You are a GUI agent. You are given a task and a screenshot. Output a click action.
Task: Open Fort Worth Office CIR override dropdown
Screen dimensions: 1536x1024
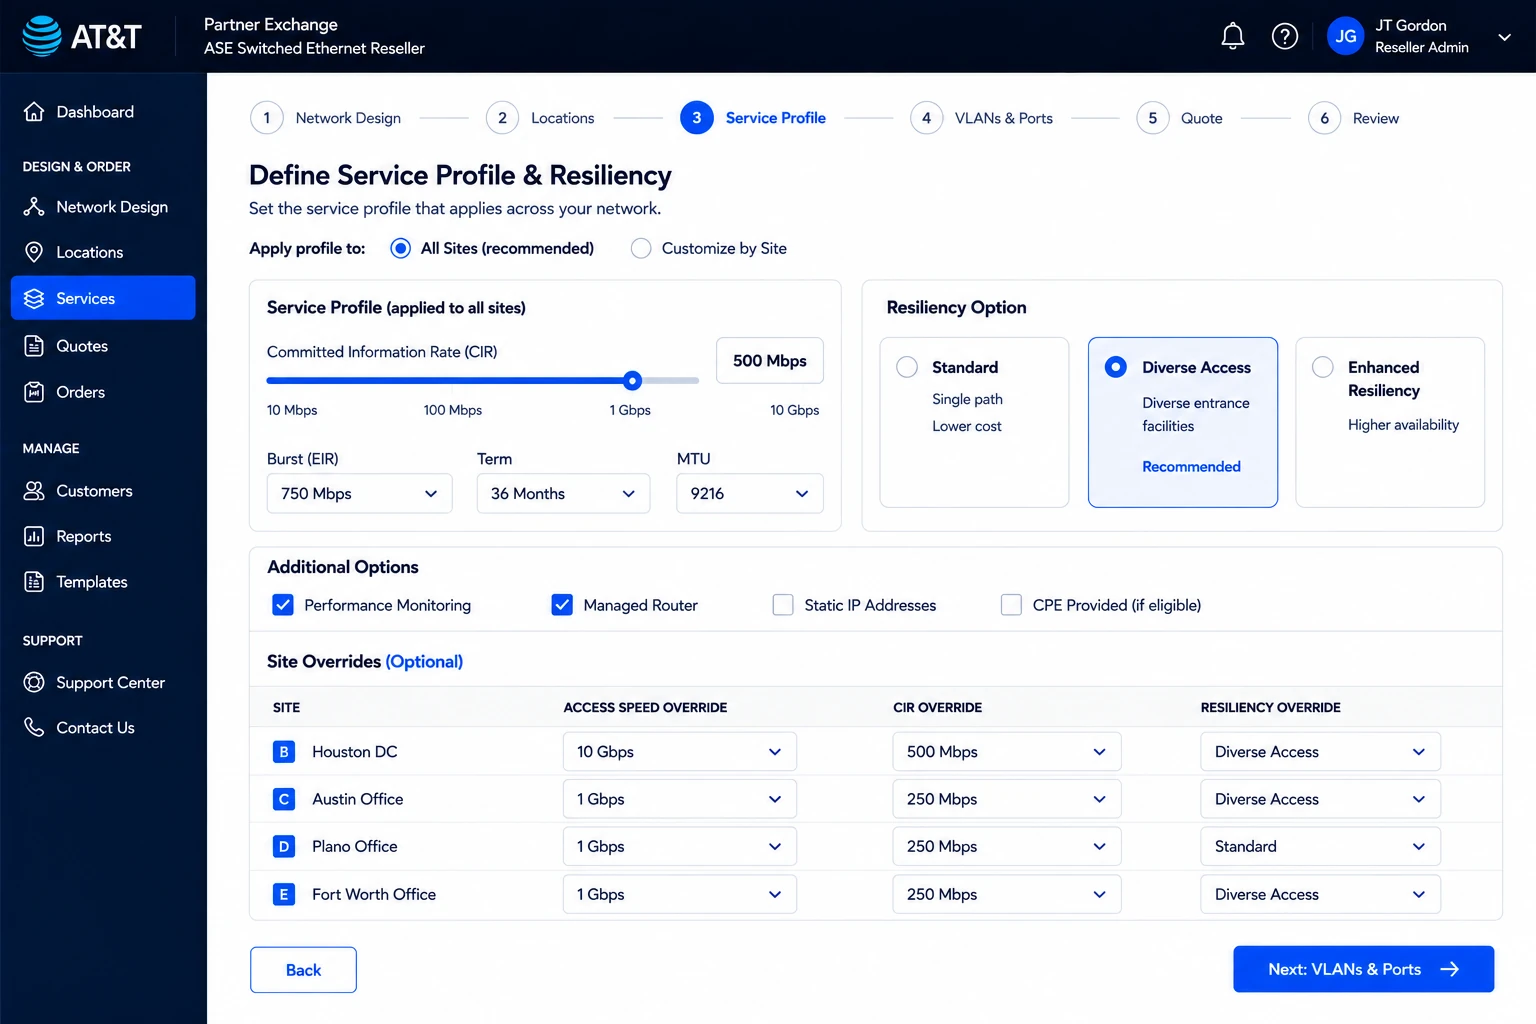[1007, 894]
